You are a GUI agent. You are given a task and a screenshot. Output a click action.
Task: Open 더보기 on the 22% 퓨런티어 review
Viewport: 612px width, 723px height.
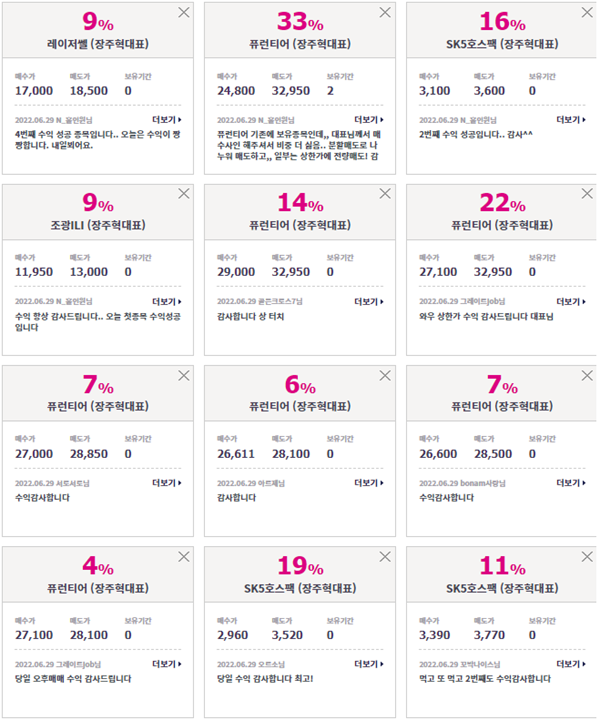pyautogui.click(x=571, y=302)
